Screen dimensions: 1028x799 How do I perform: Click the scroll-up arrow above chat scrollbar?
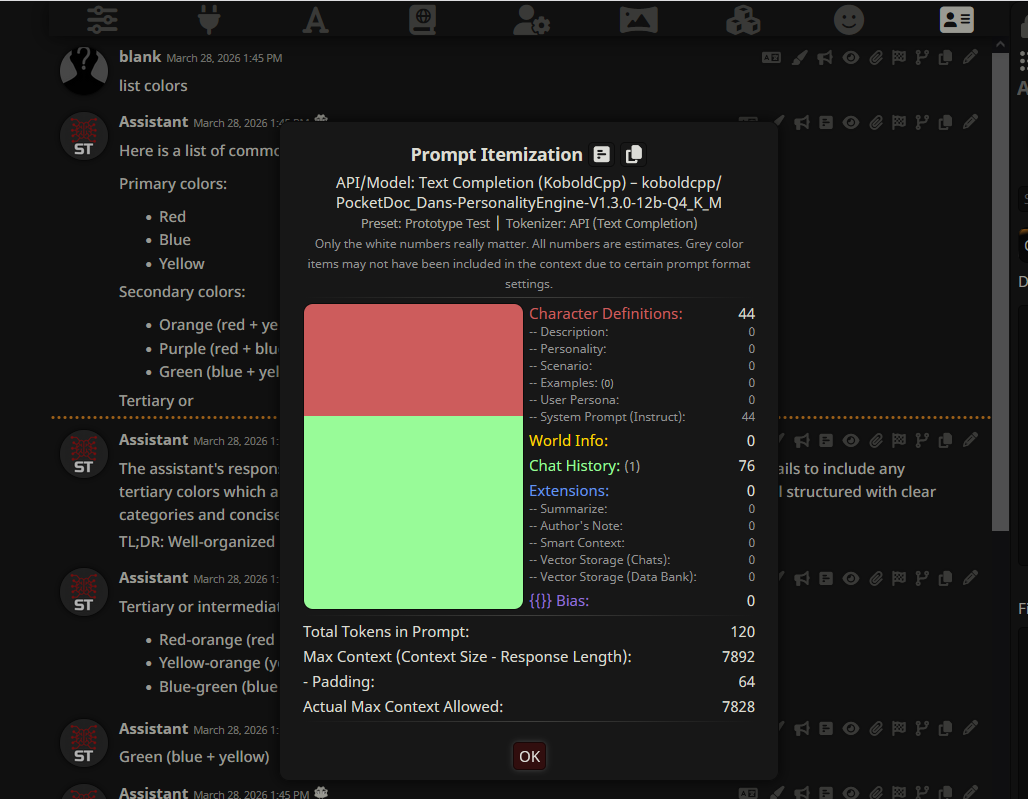click(1000, 45)
